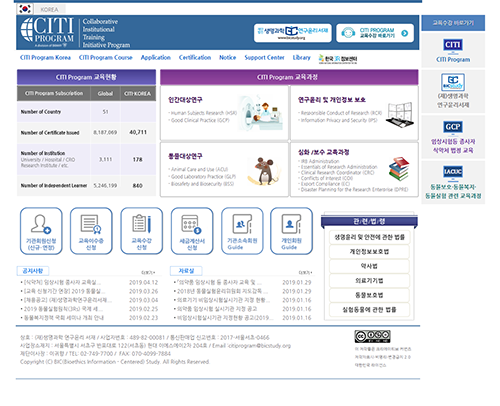This screenshot has width=500, height=406.
Task: Click individual member Guide icon
Action: (291, 224)
